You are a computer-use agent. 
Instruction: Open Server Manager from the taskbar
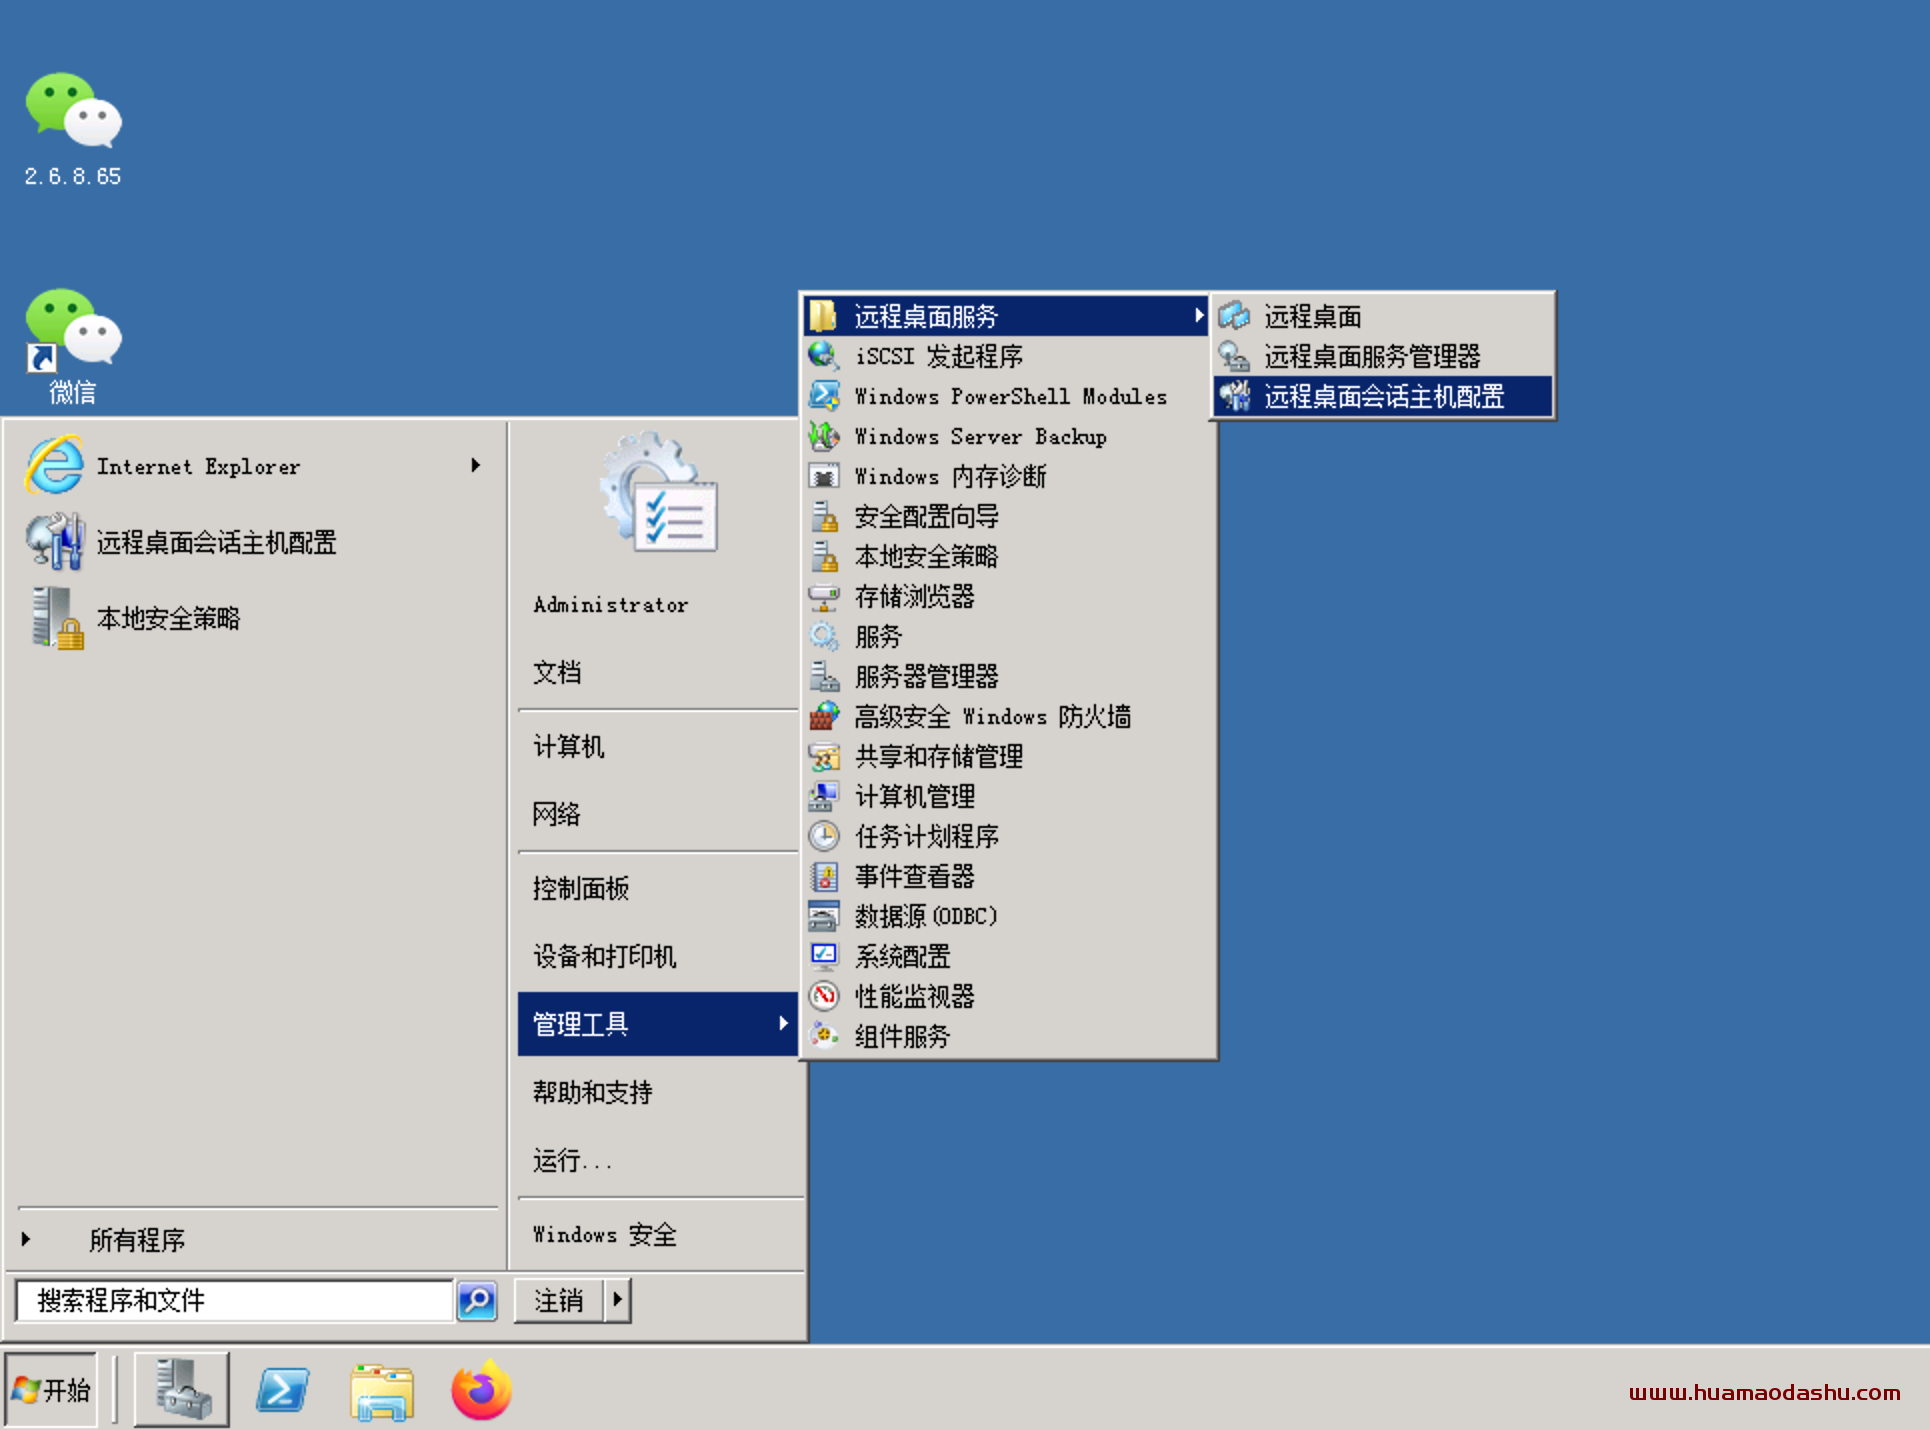pyautogui.click(x=182, y=1389)
